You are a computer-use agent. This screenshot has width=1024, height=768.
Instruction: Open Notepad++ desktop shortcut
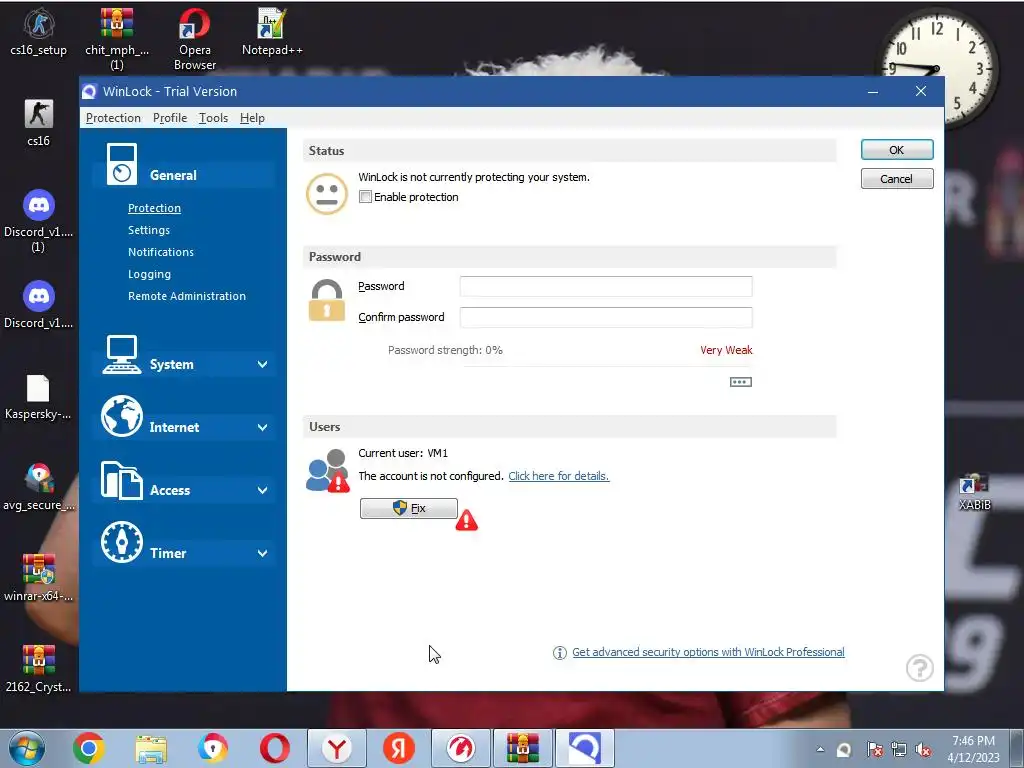pos(272,33)
